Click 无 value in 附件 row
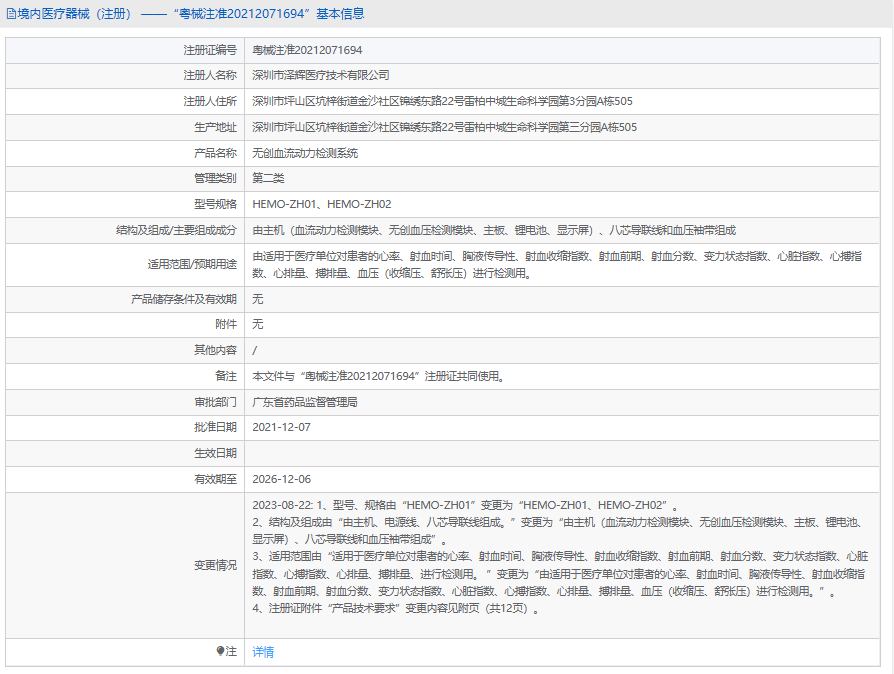The image size is (894, 674). coord(258,324)
